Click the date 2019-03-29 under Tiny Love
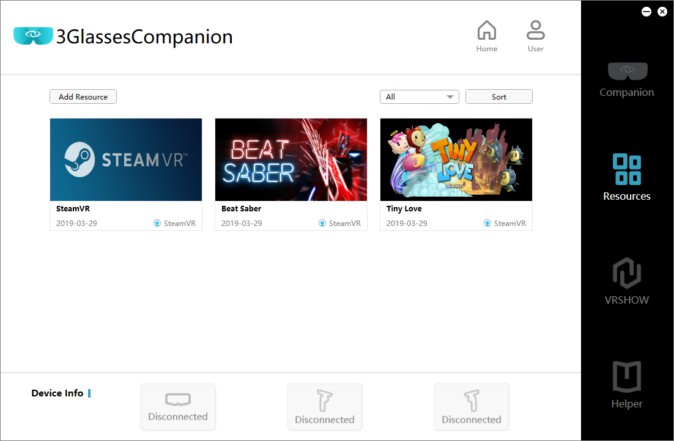Image resolution: width=674 pixels, height=441 pixels. (x=407, y=223)
